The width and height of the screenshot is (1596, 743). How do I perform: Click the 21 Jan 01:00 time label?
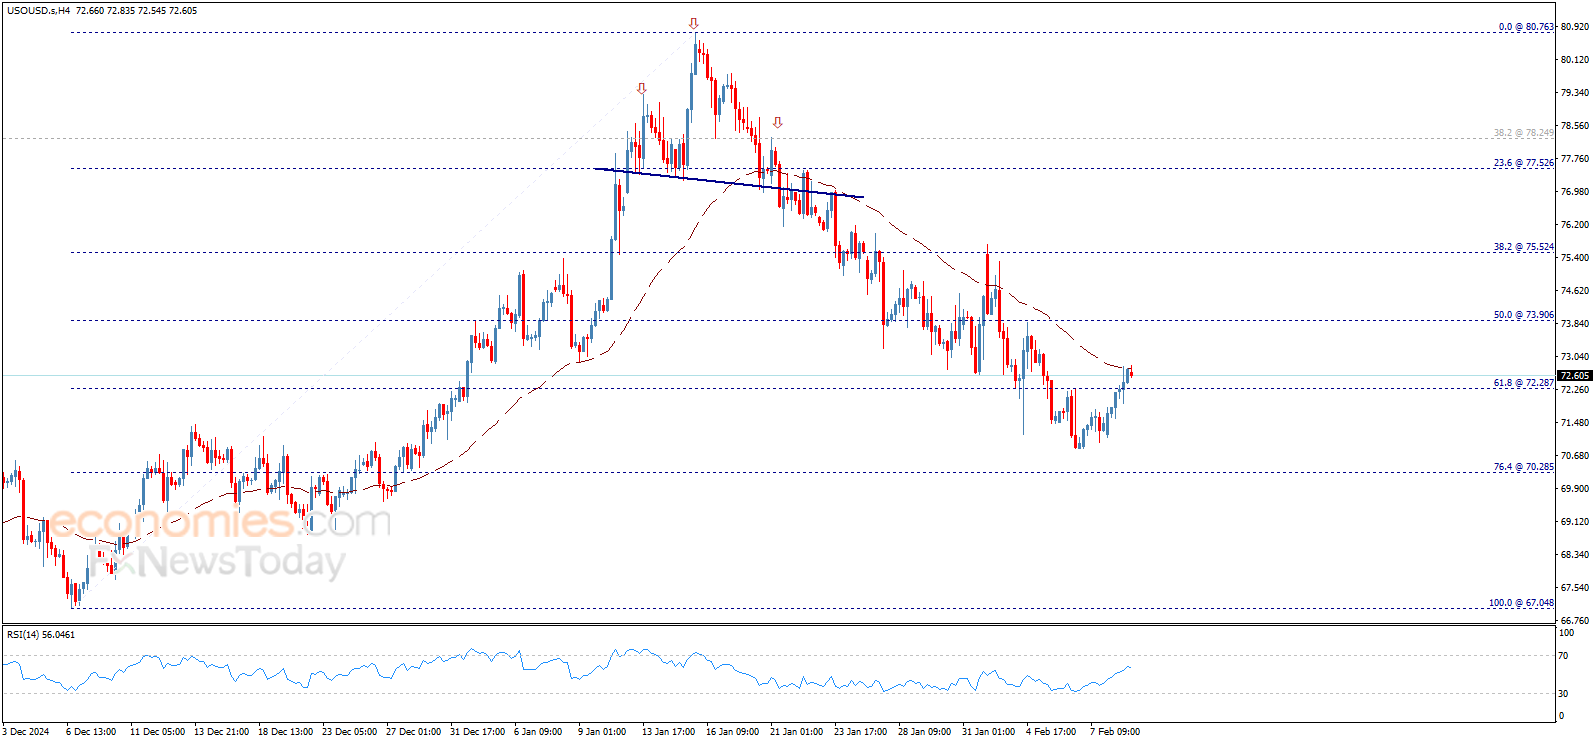pos(797,732)
